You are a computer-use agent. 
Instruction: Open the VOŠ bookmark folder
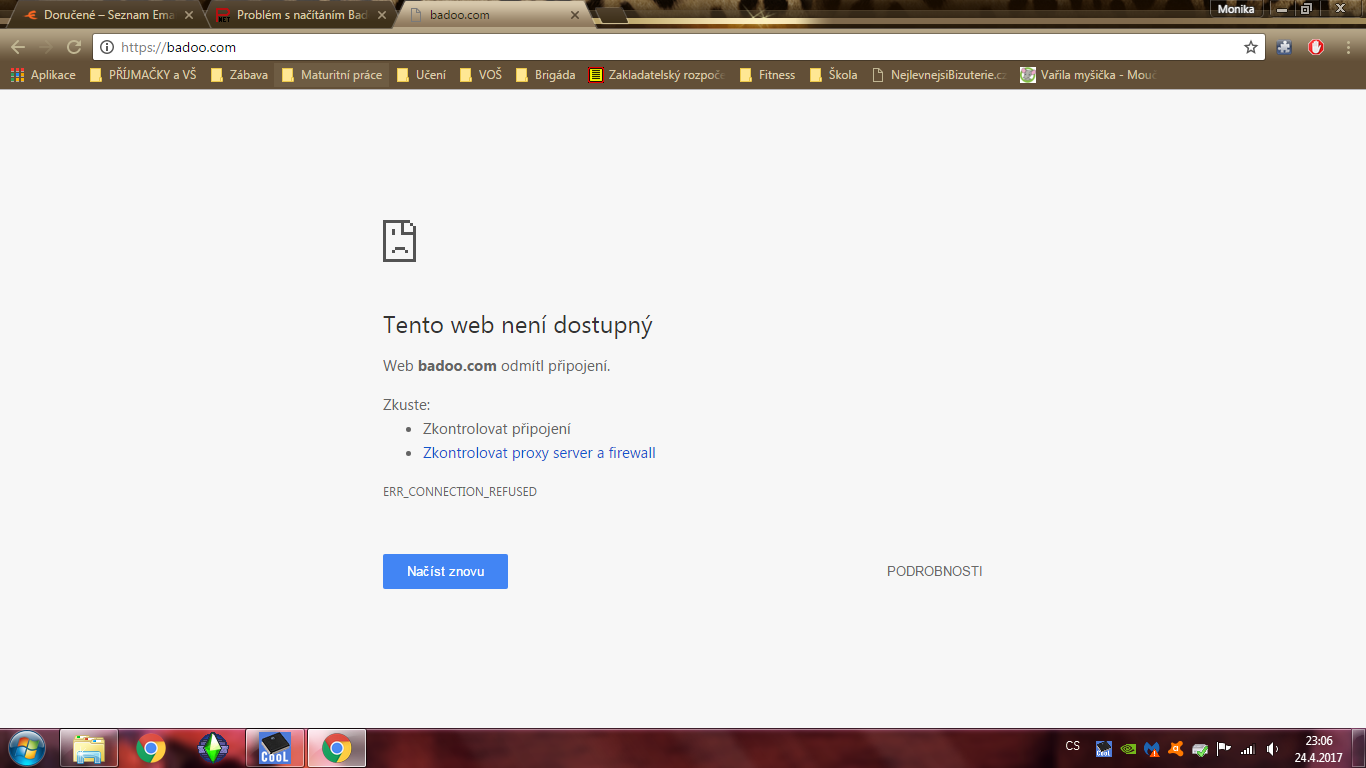pos(481,75)
